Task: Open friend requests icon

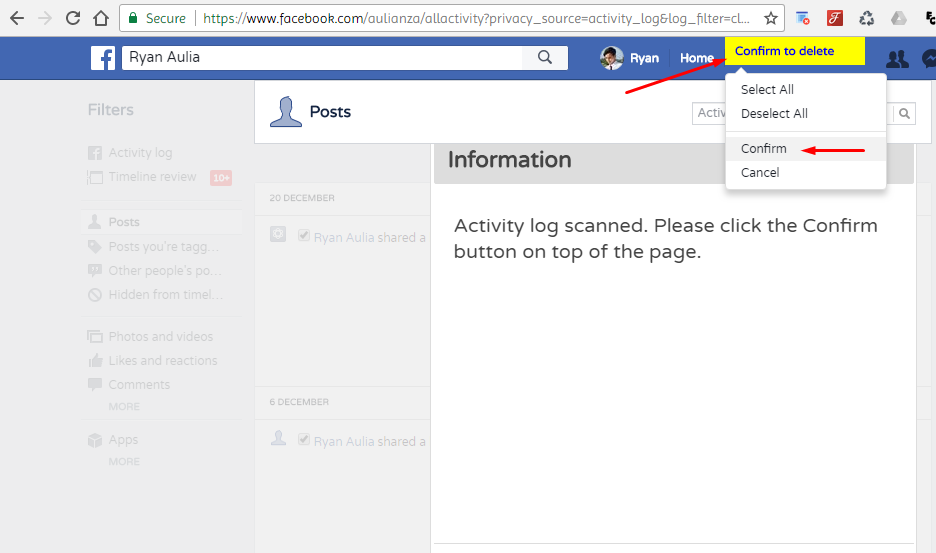Action: (897, 59)
